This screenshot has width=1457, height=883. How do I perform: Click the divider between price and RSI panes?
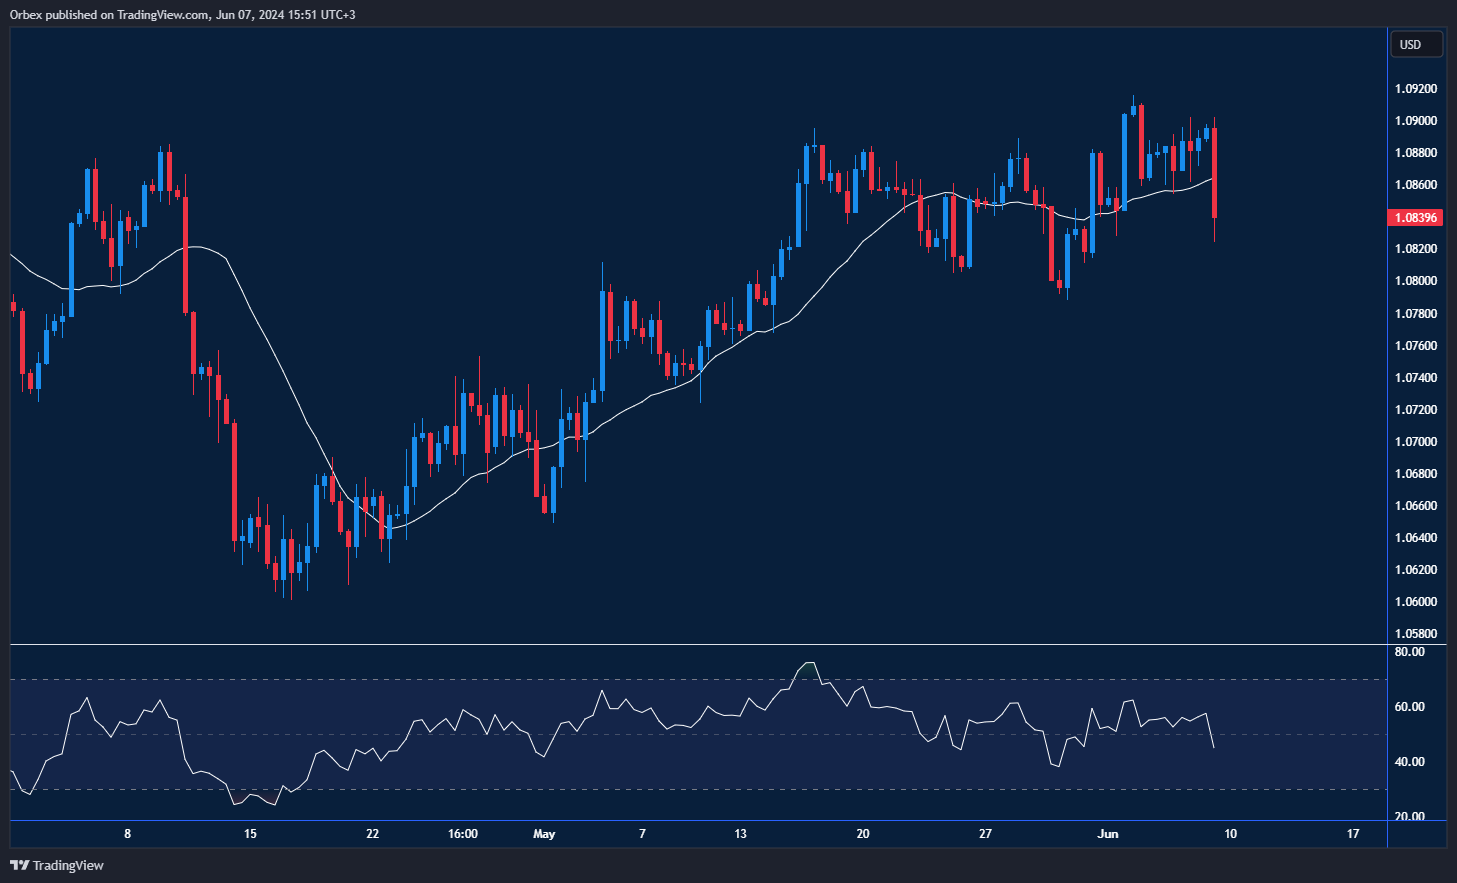tap(700, 645)
